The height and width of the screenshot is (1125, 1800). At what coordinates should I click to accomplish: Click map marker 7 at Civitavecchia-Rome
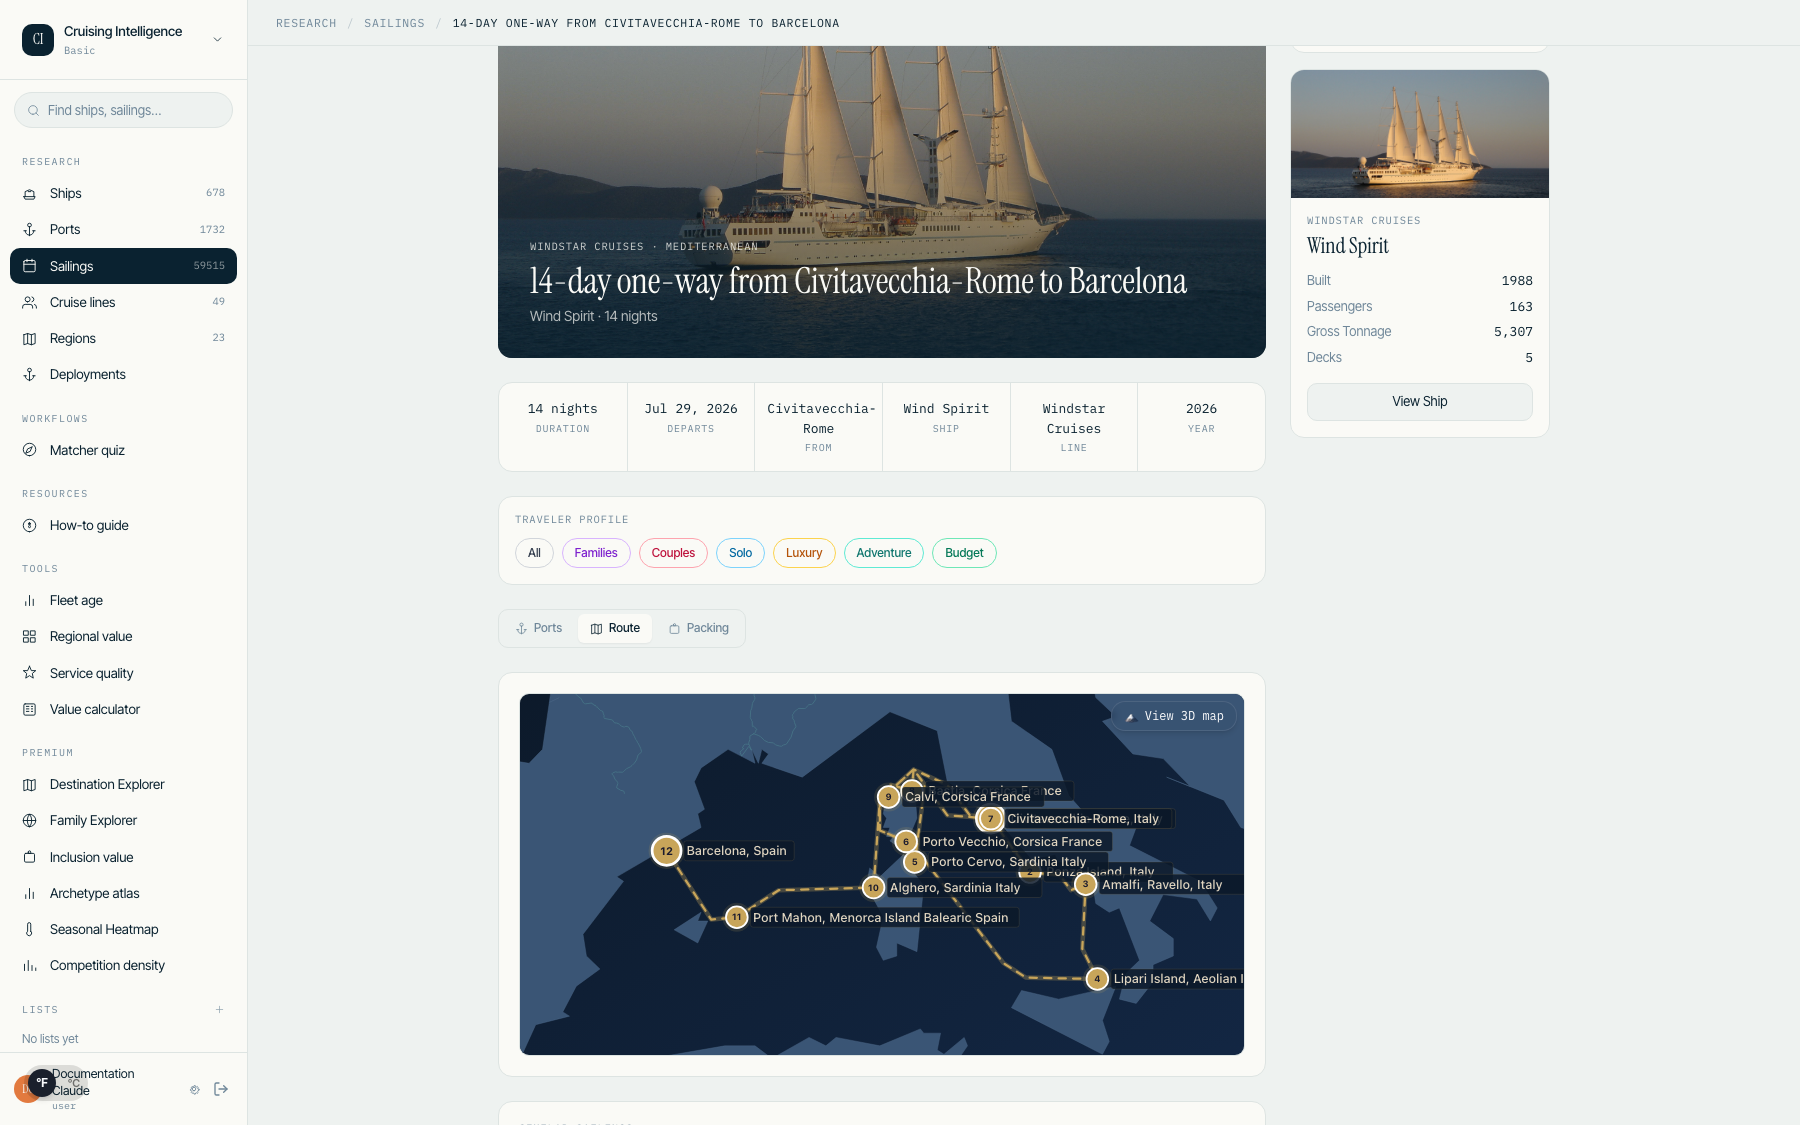[x=990, y=819]
